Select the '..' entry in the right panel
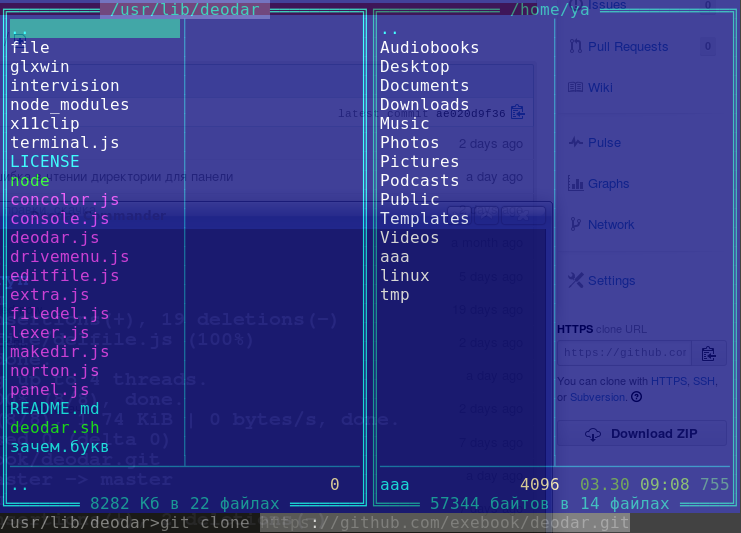The width and height of the screenshot is (741, 533). click(390, 29)
